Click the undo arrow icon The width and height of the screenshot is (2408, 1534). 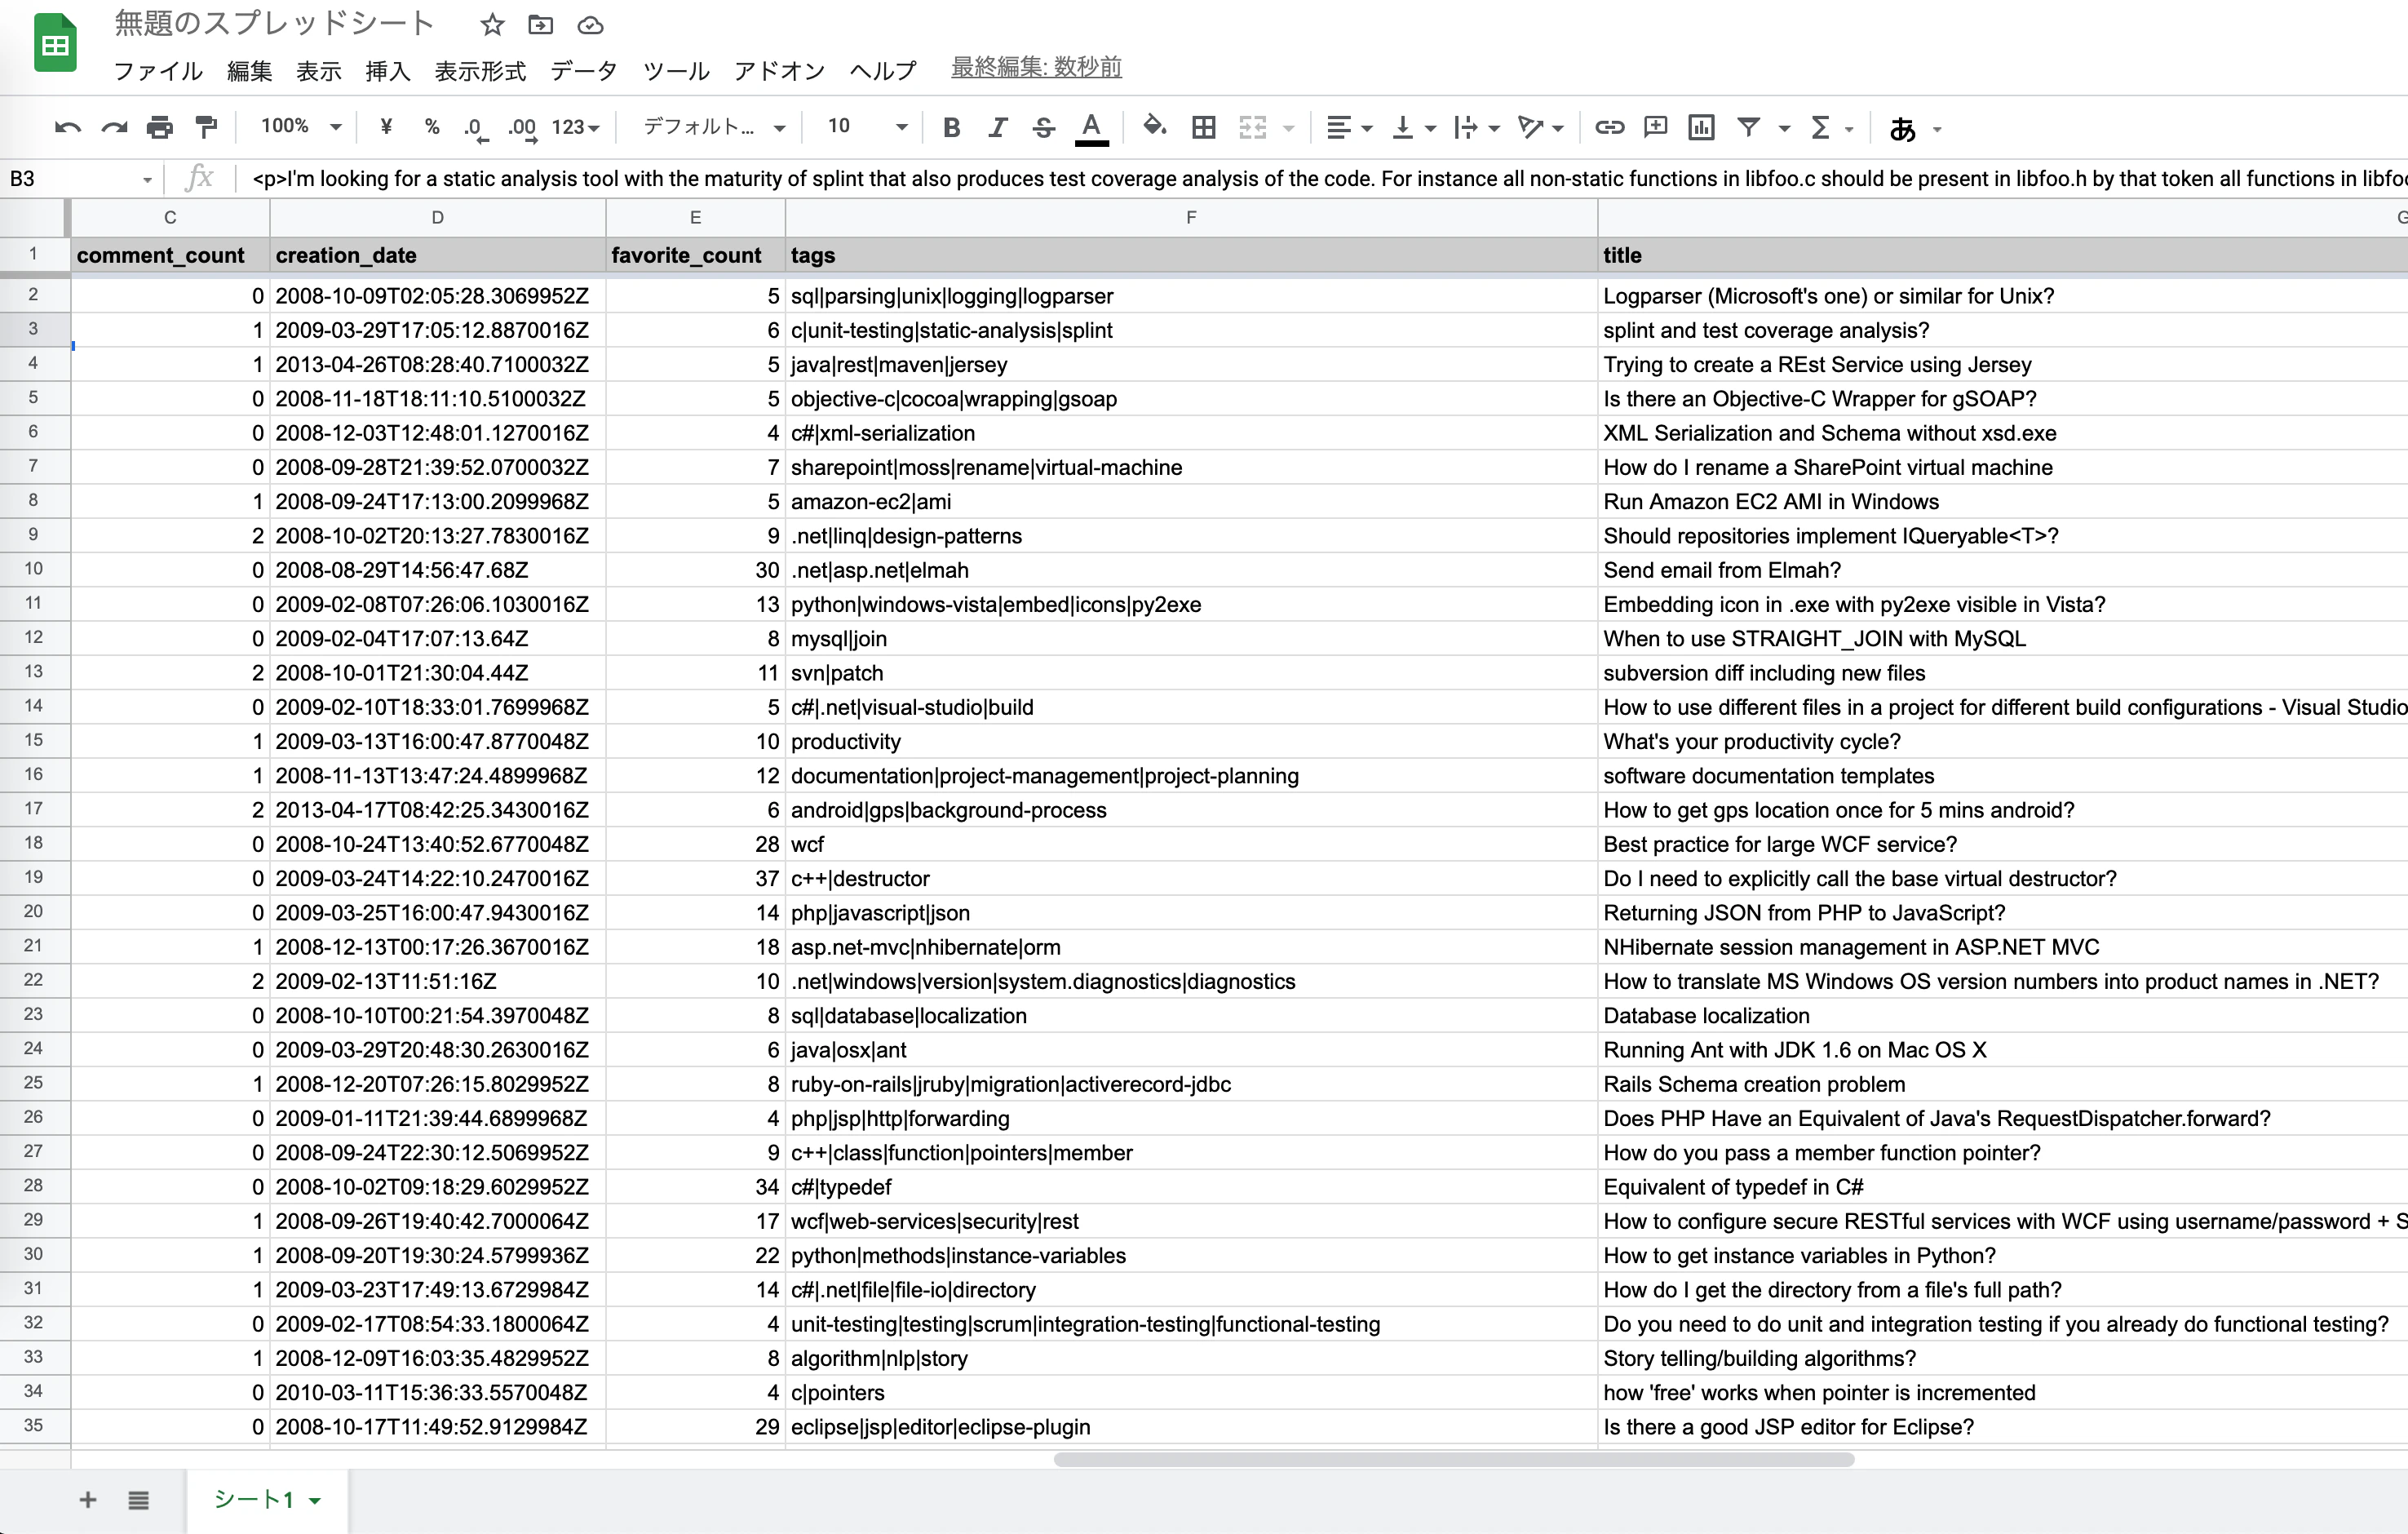[67, 127]
